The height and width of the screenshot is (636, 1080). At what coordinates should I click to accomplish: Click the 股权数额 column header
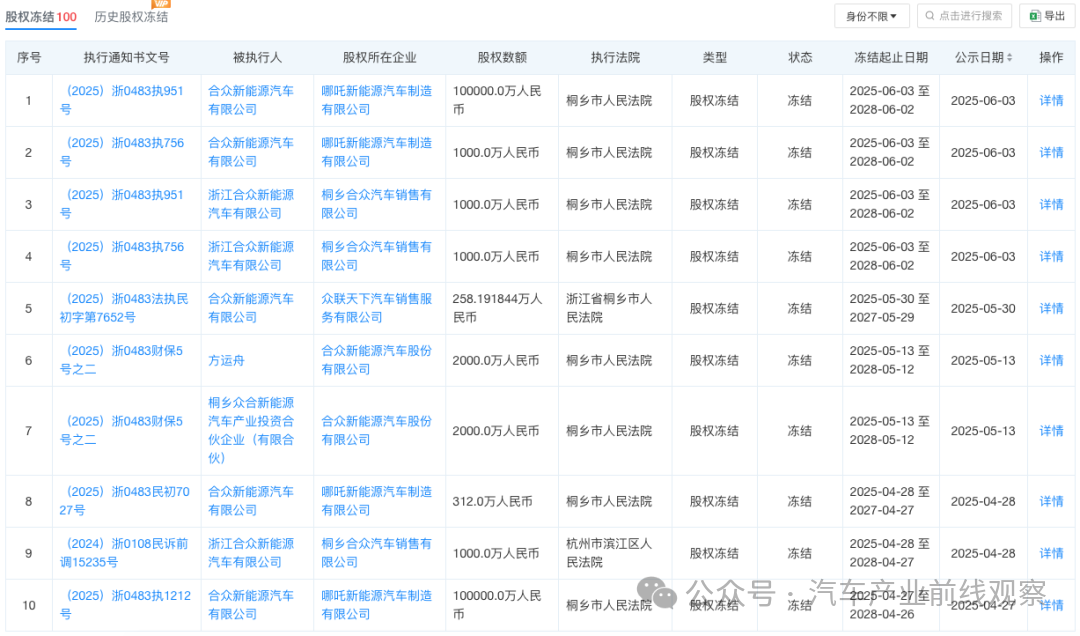[x=502, y=58]
